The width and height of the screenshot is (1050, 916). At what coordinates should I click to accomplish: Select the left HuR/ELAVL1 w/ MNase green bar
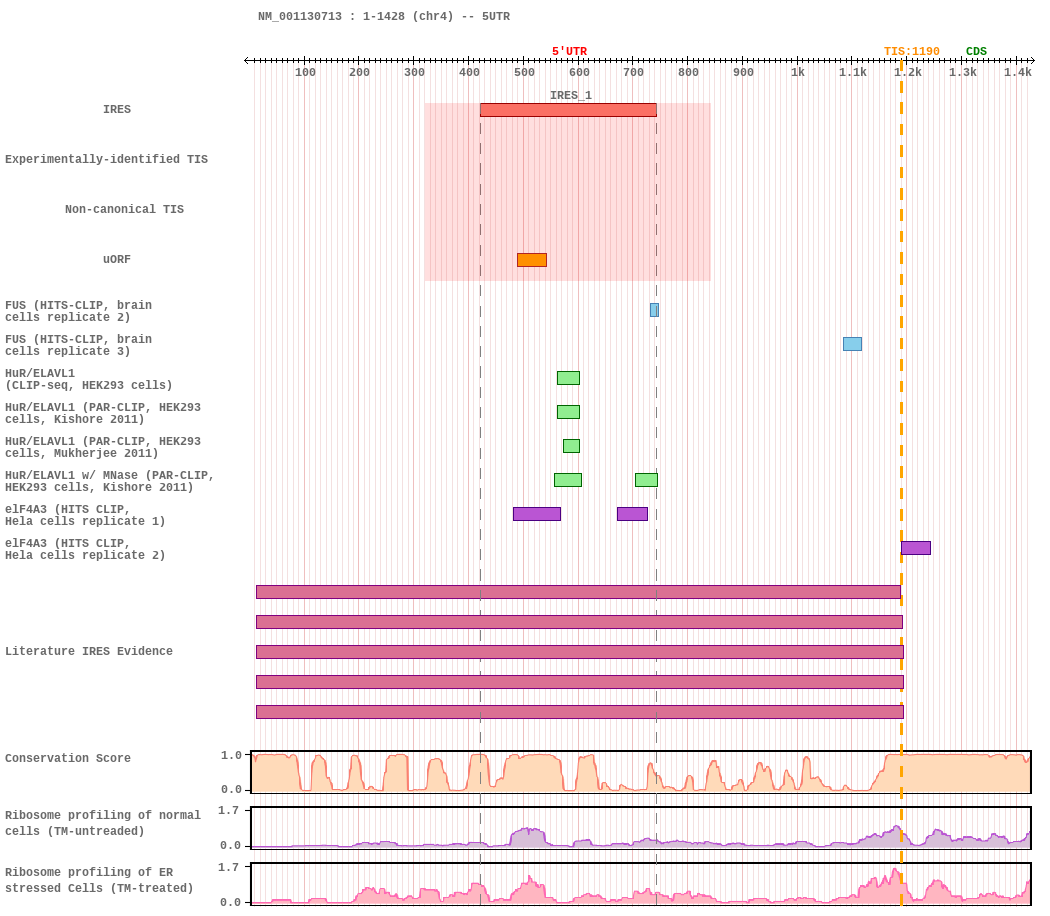pyautogui.click(x=568, y=480)
